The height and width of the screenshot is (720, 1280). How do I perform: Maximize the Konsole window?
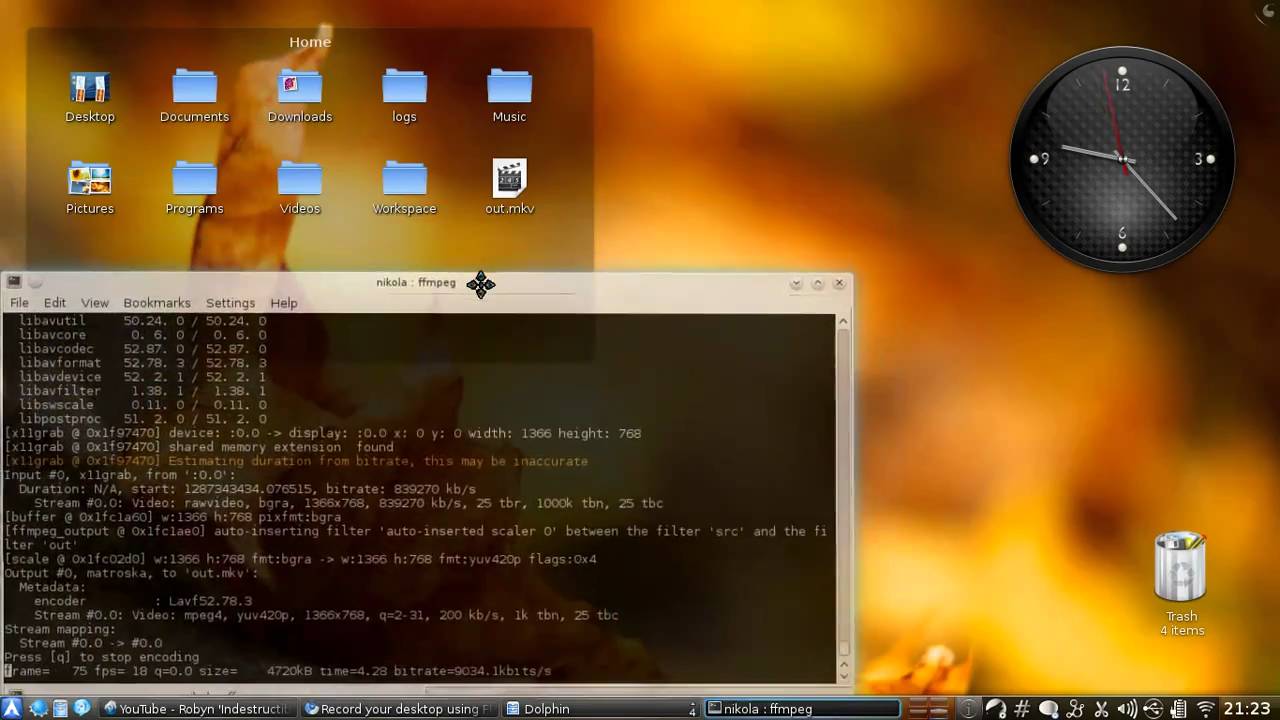818,283
